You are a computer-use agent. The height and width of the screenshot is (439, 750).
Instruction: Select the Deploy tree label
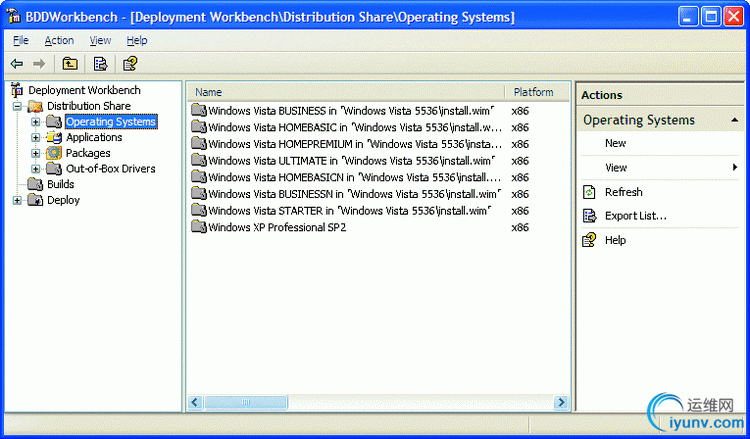click(x=63, y=200)
